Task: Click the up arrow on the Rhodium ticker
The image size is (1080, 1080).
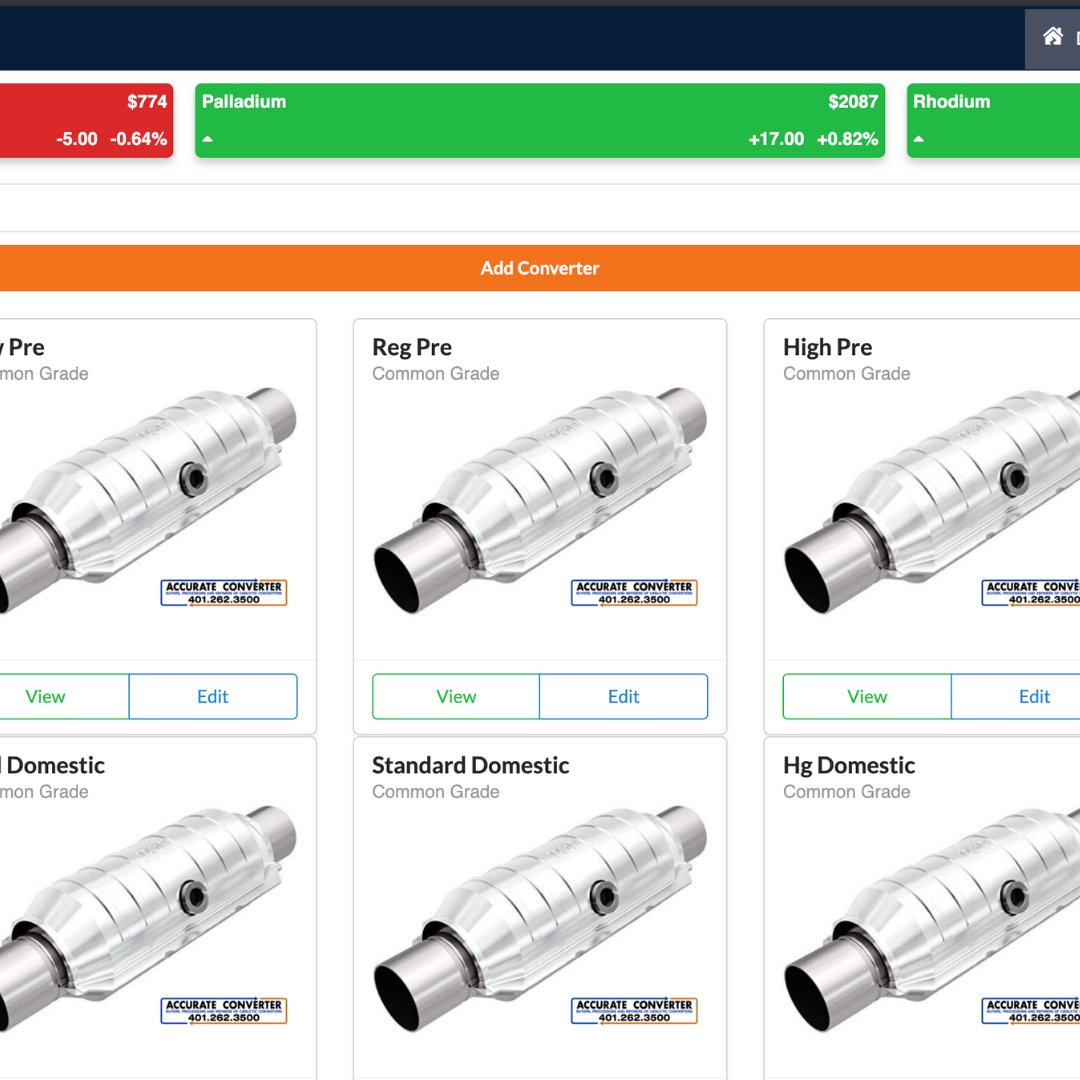Action: tap(918, 139)
